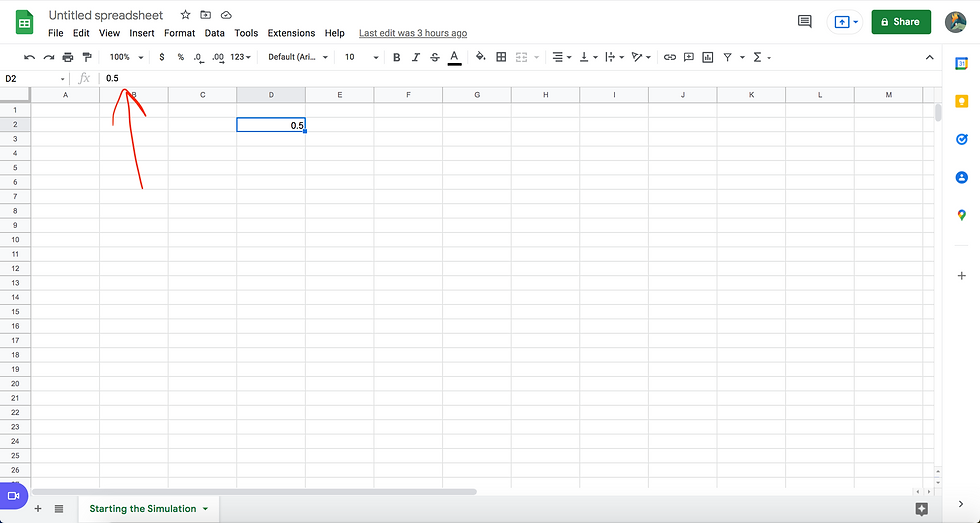Open the font family dropdown
This screenshot has height=523, width=980.
pyautogui.click(x=298, y=57)
